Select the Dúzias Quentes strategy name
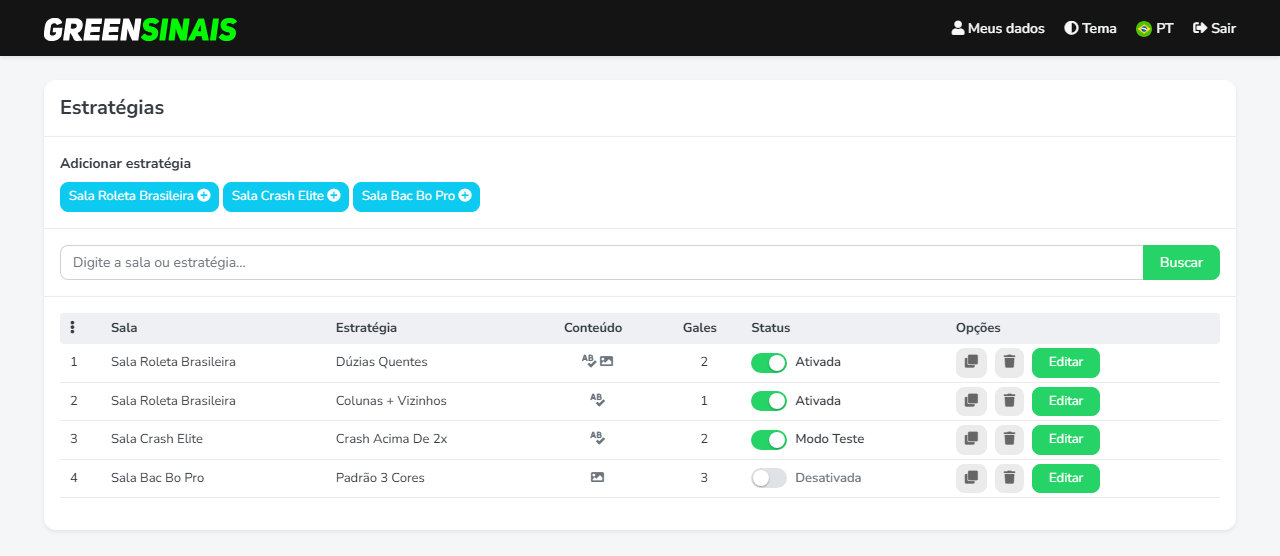The height and width of the screenshot is (556, 1280). (382, 362)
